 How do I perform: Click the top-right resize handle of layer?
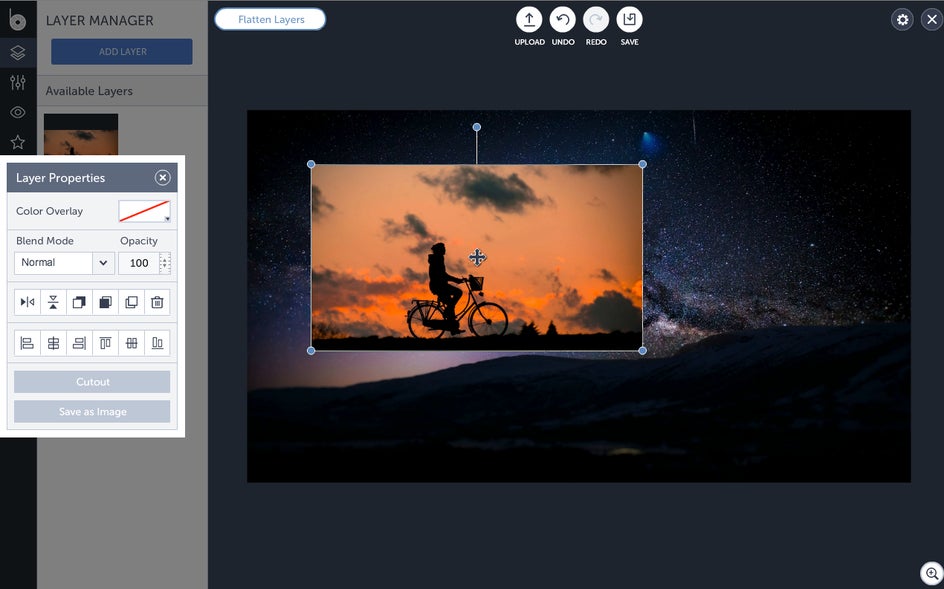[x=642, y=164]
